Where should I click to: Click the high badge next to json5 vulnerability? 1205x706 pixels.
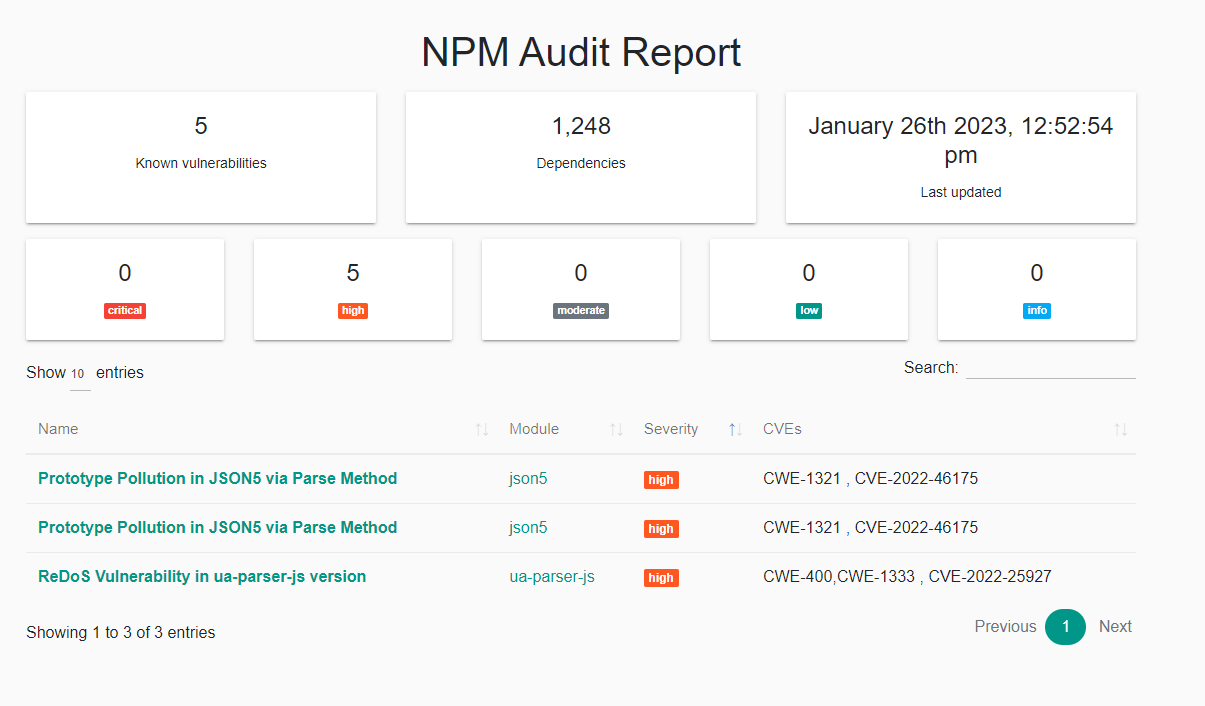pyautogui.click(x=661, y=479)
